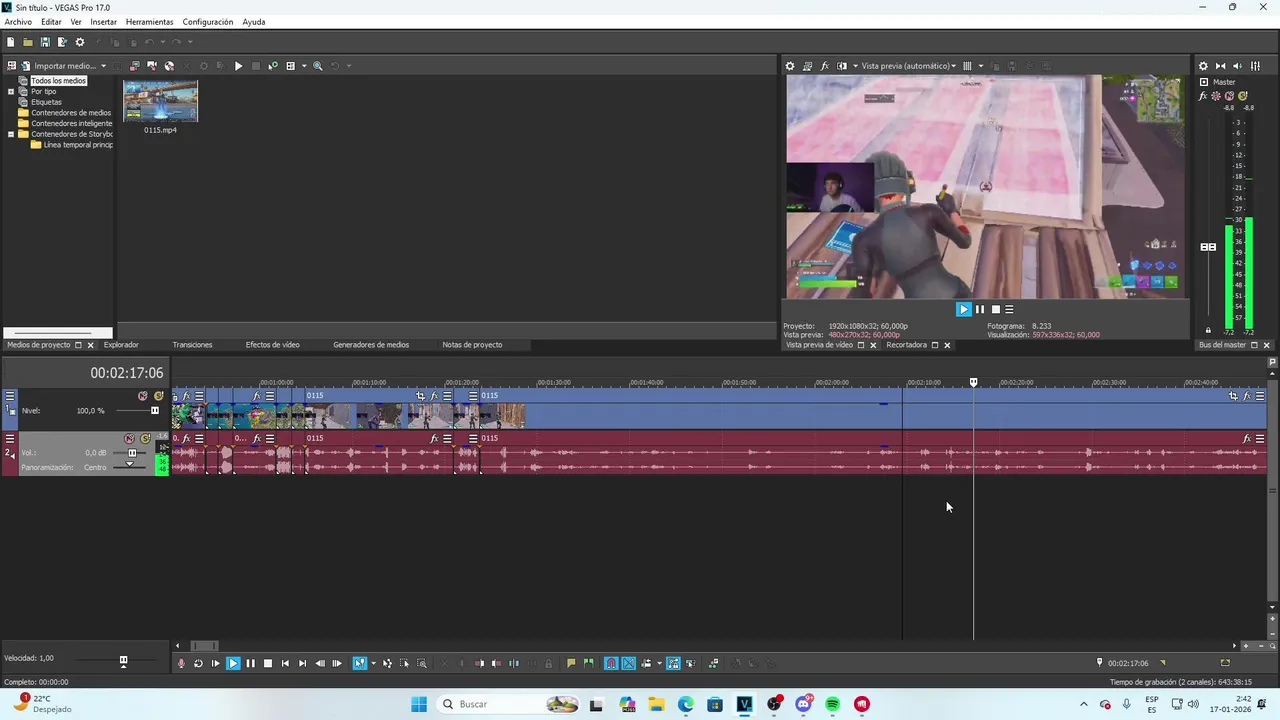Open Master bus FX icon

click(x=1203, y=96)
